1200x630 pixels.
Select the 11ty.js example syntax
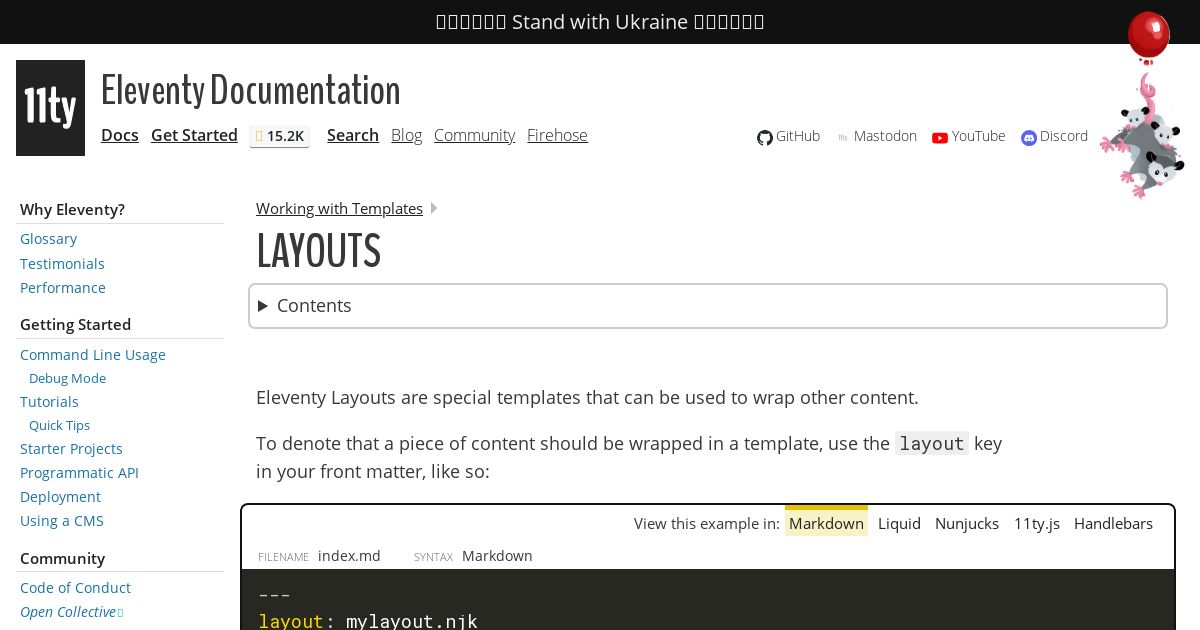pos(1036,523)
